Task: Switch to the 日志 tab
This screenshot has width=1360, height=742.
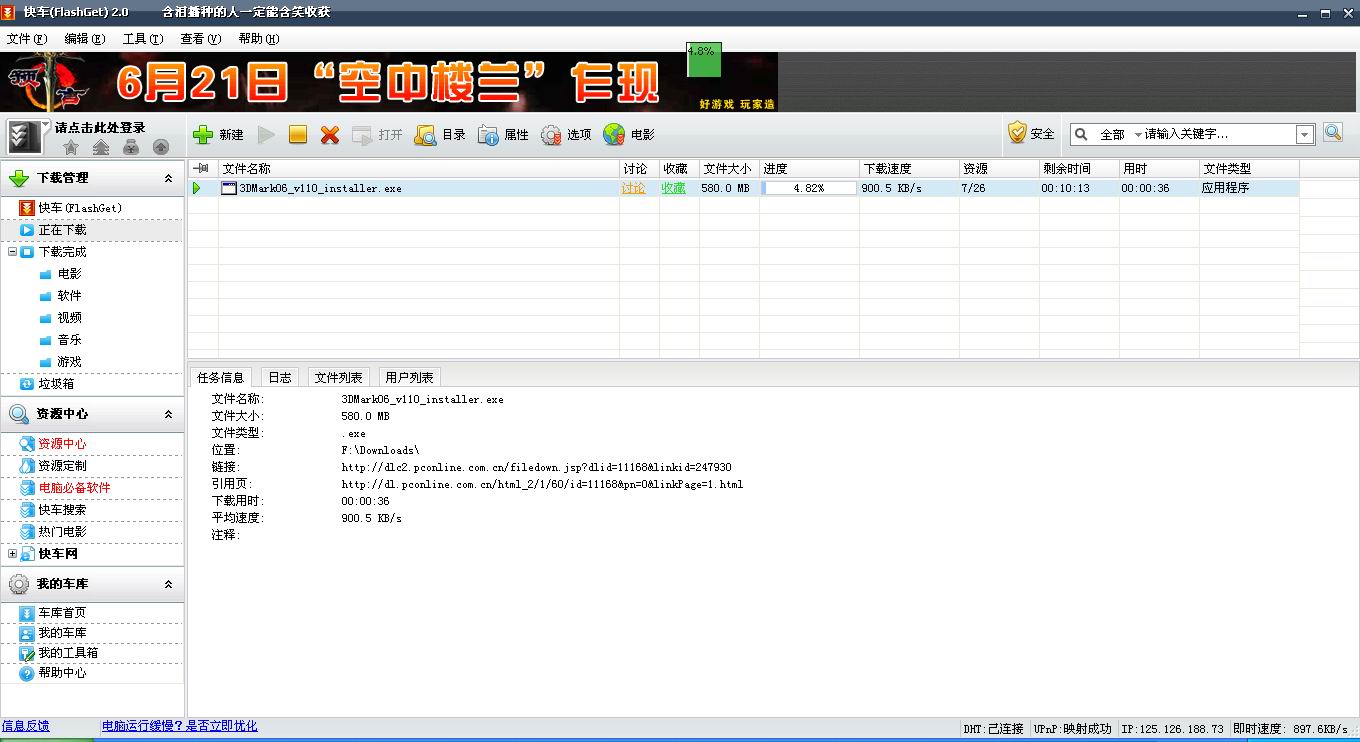Action: pos(280,377)
